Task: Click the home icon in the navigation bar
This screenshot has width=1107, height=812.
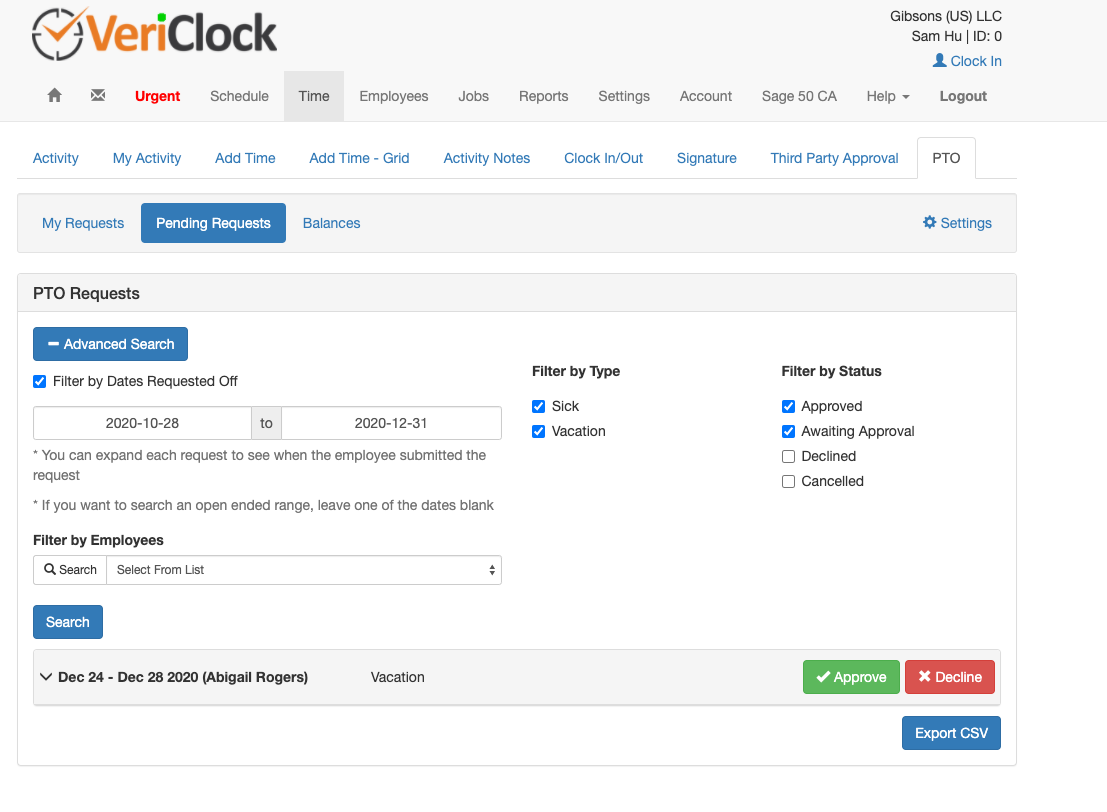Action: click(54, 95)
